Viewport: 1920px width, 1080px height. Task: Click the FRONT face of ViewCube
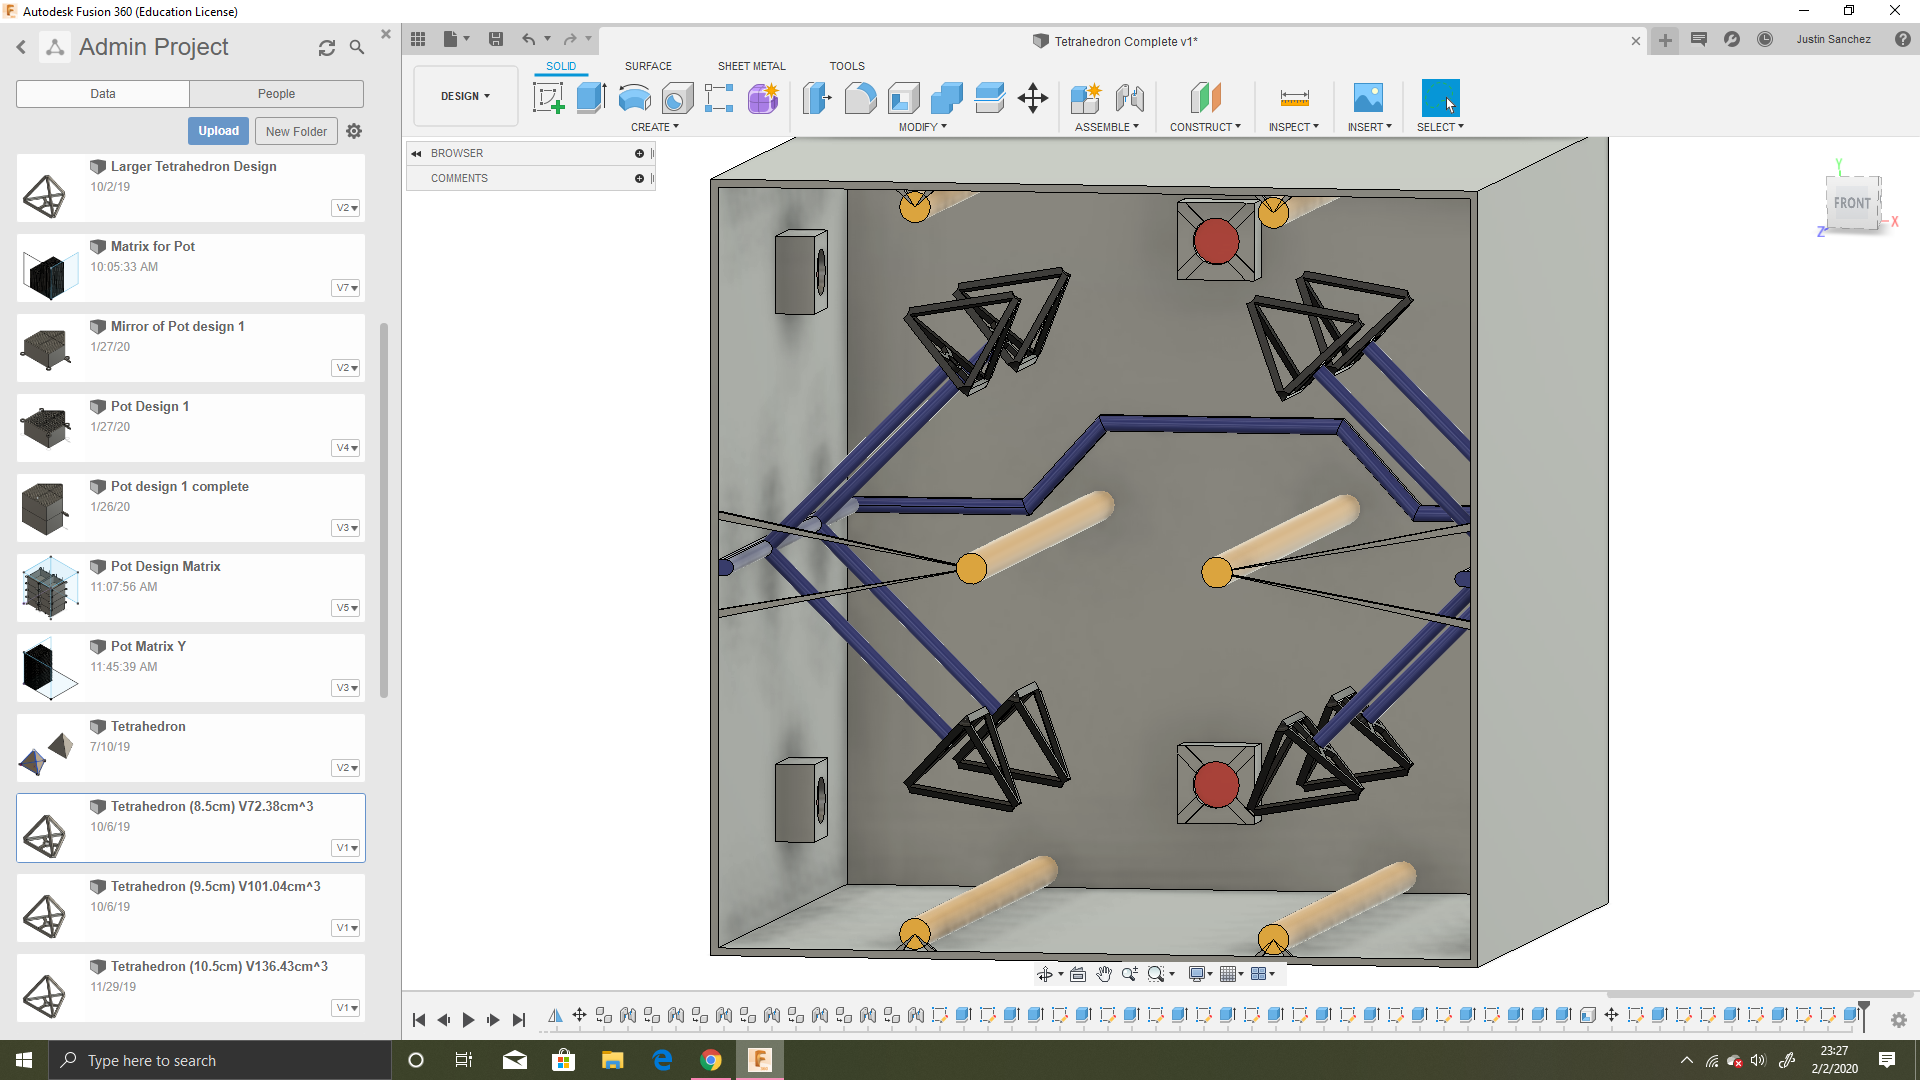(1852, 203)
